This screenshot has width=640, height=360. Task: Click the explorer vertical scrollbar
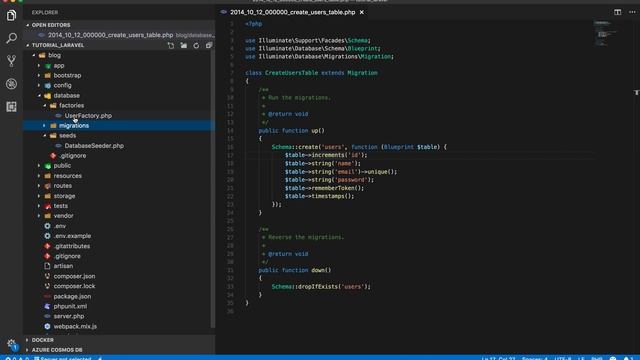point(213,188)
